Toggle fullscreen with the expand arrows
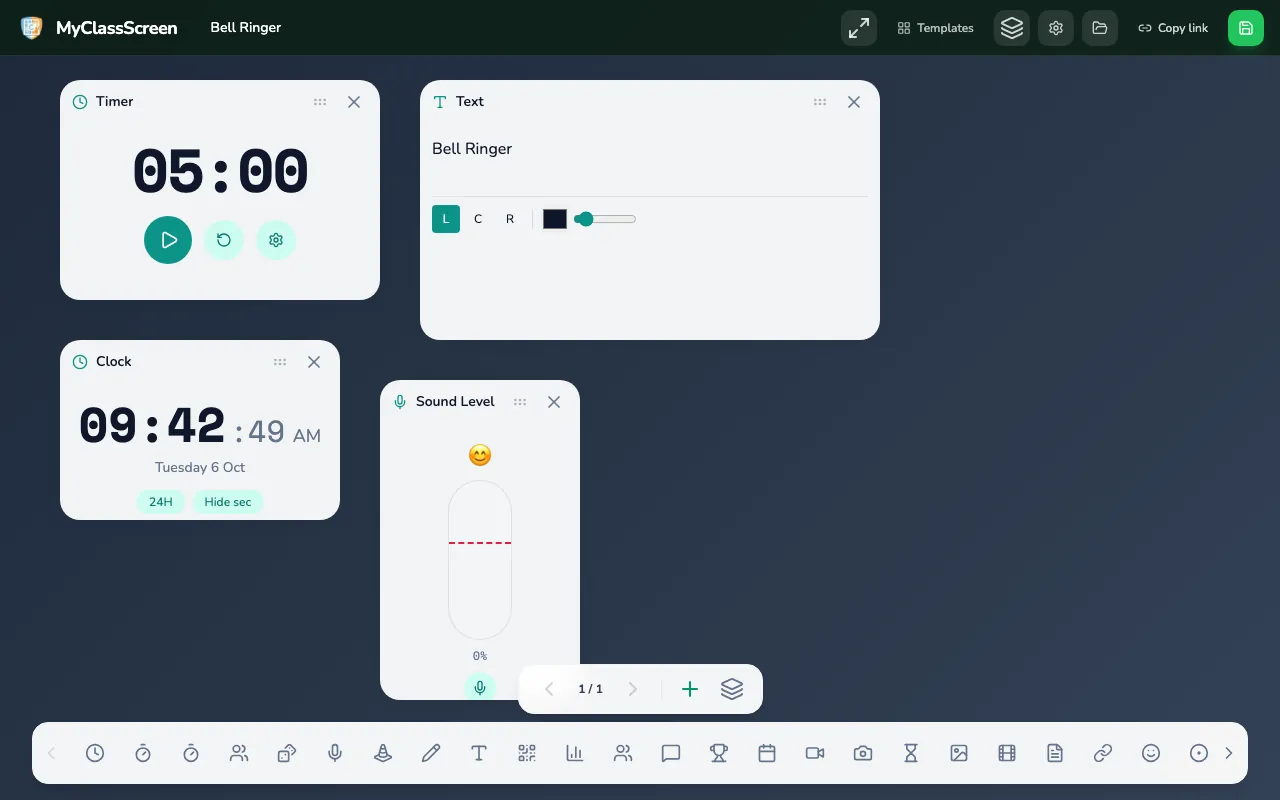The height and width of the screenshot is (800, 1280). point(859,28)
